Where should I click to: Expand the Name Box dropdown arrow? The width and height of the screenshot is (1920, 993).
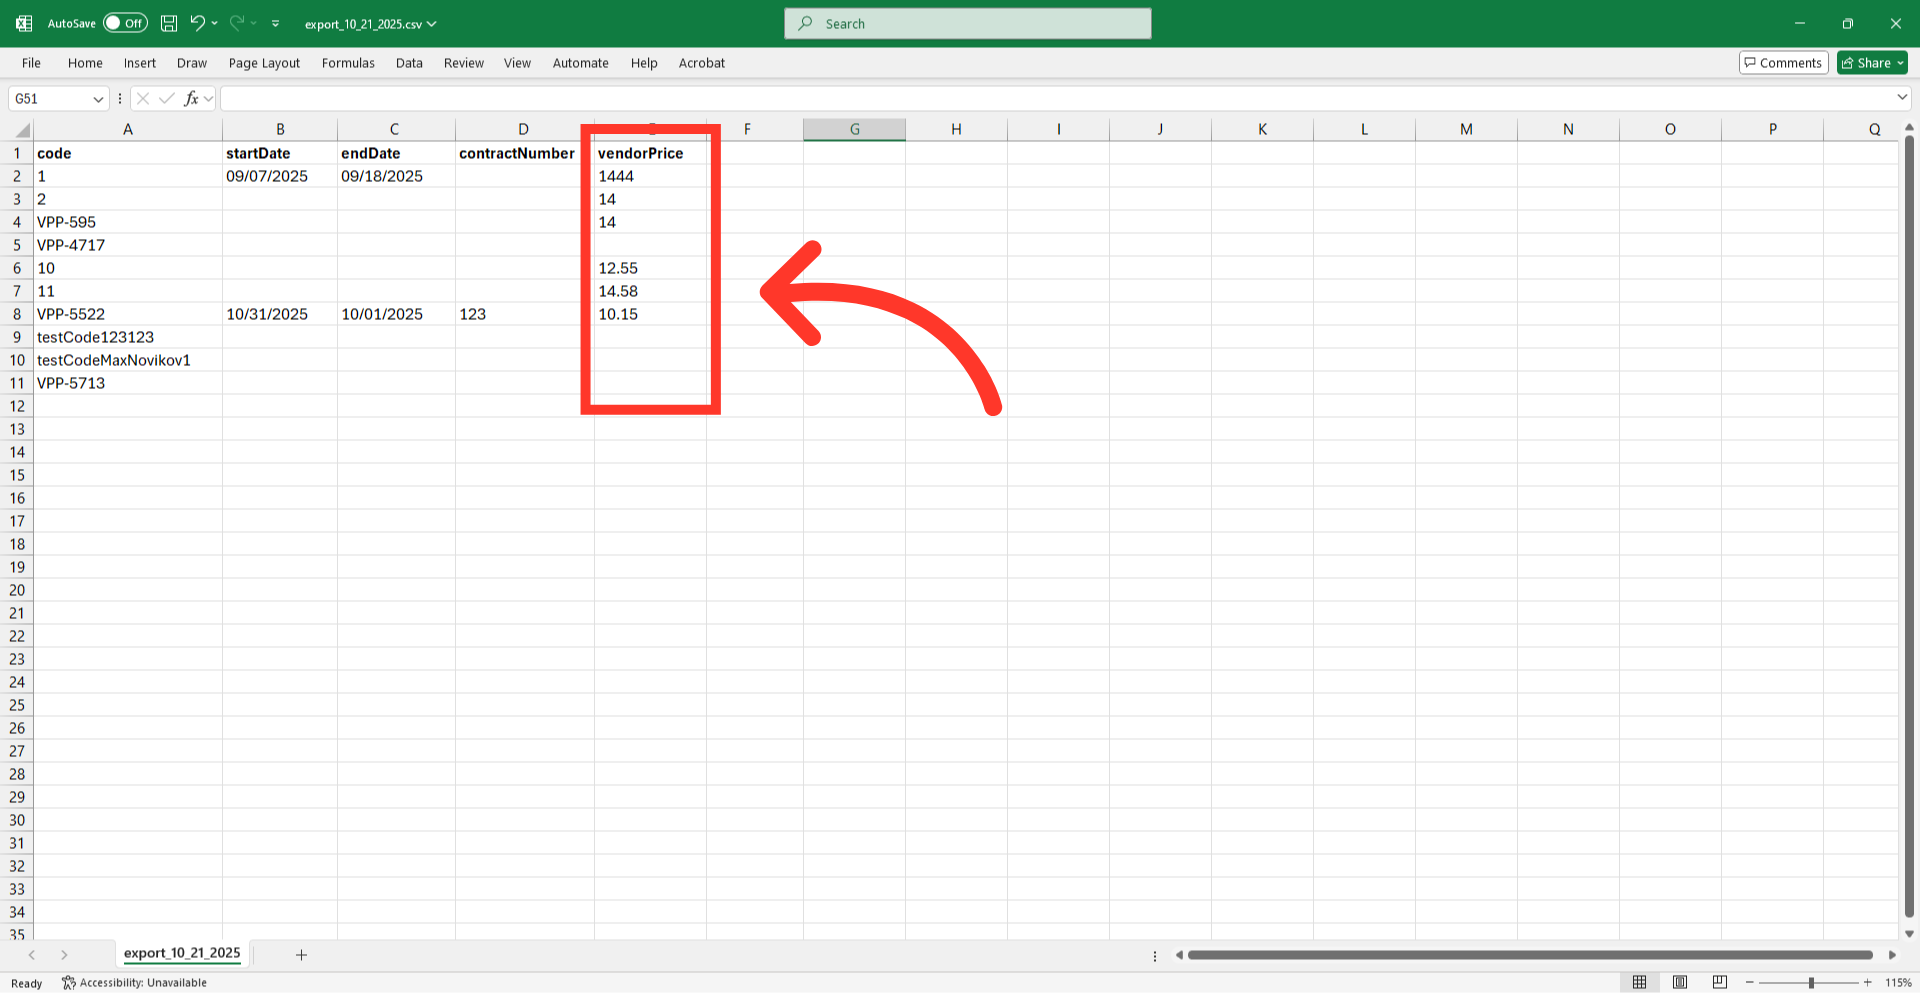tap(98, 99)
